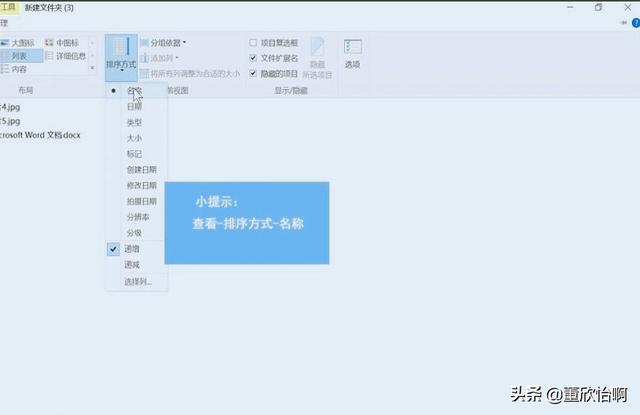Switch to 列表 (List) layout
Image resolution: width=640 pixels, height=415 pixels.
[x=20, y=57]
